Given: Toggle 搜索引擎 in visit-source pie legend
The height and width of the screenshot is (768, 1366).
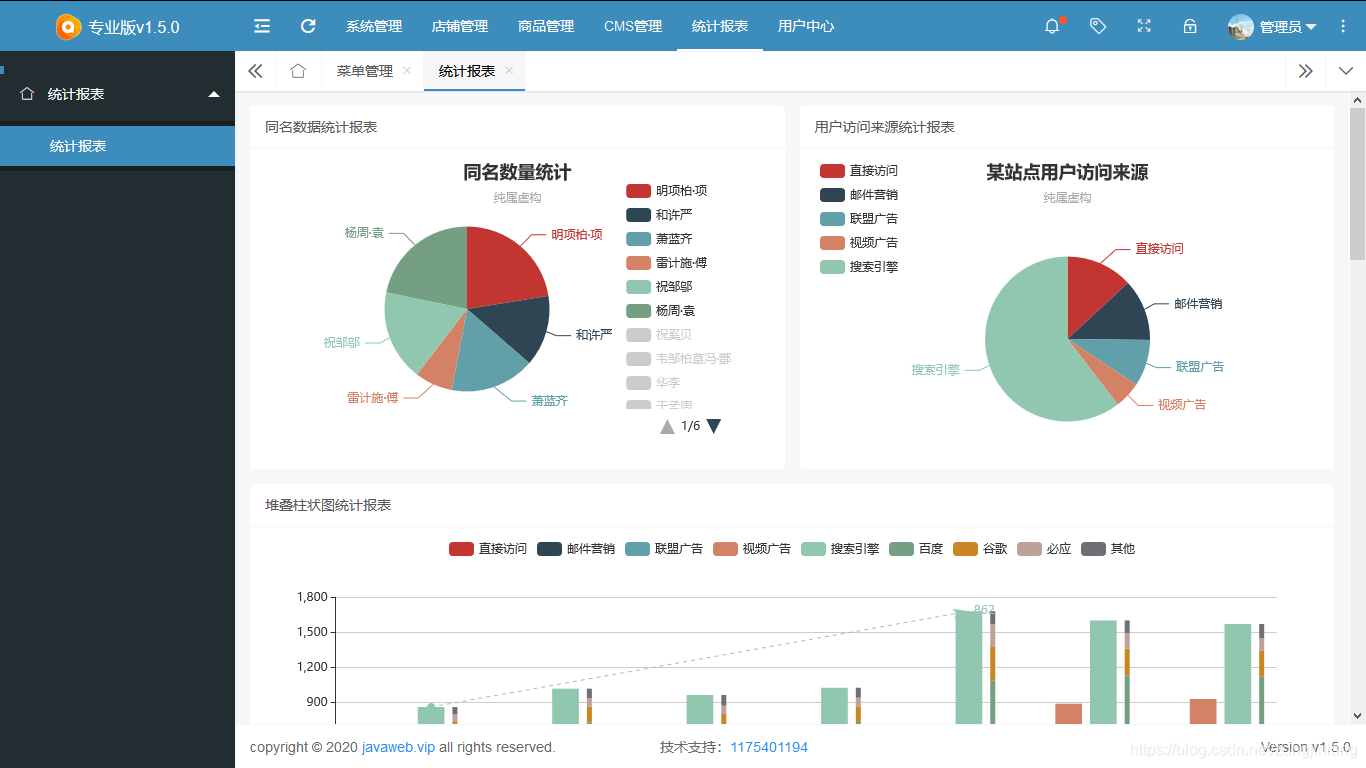Looking at the screenshot, I should (x=859, y=267).
